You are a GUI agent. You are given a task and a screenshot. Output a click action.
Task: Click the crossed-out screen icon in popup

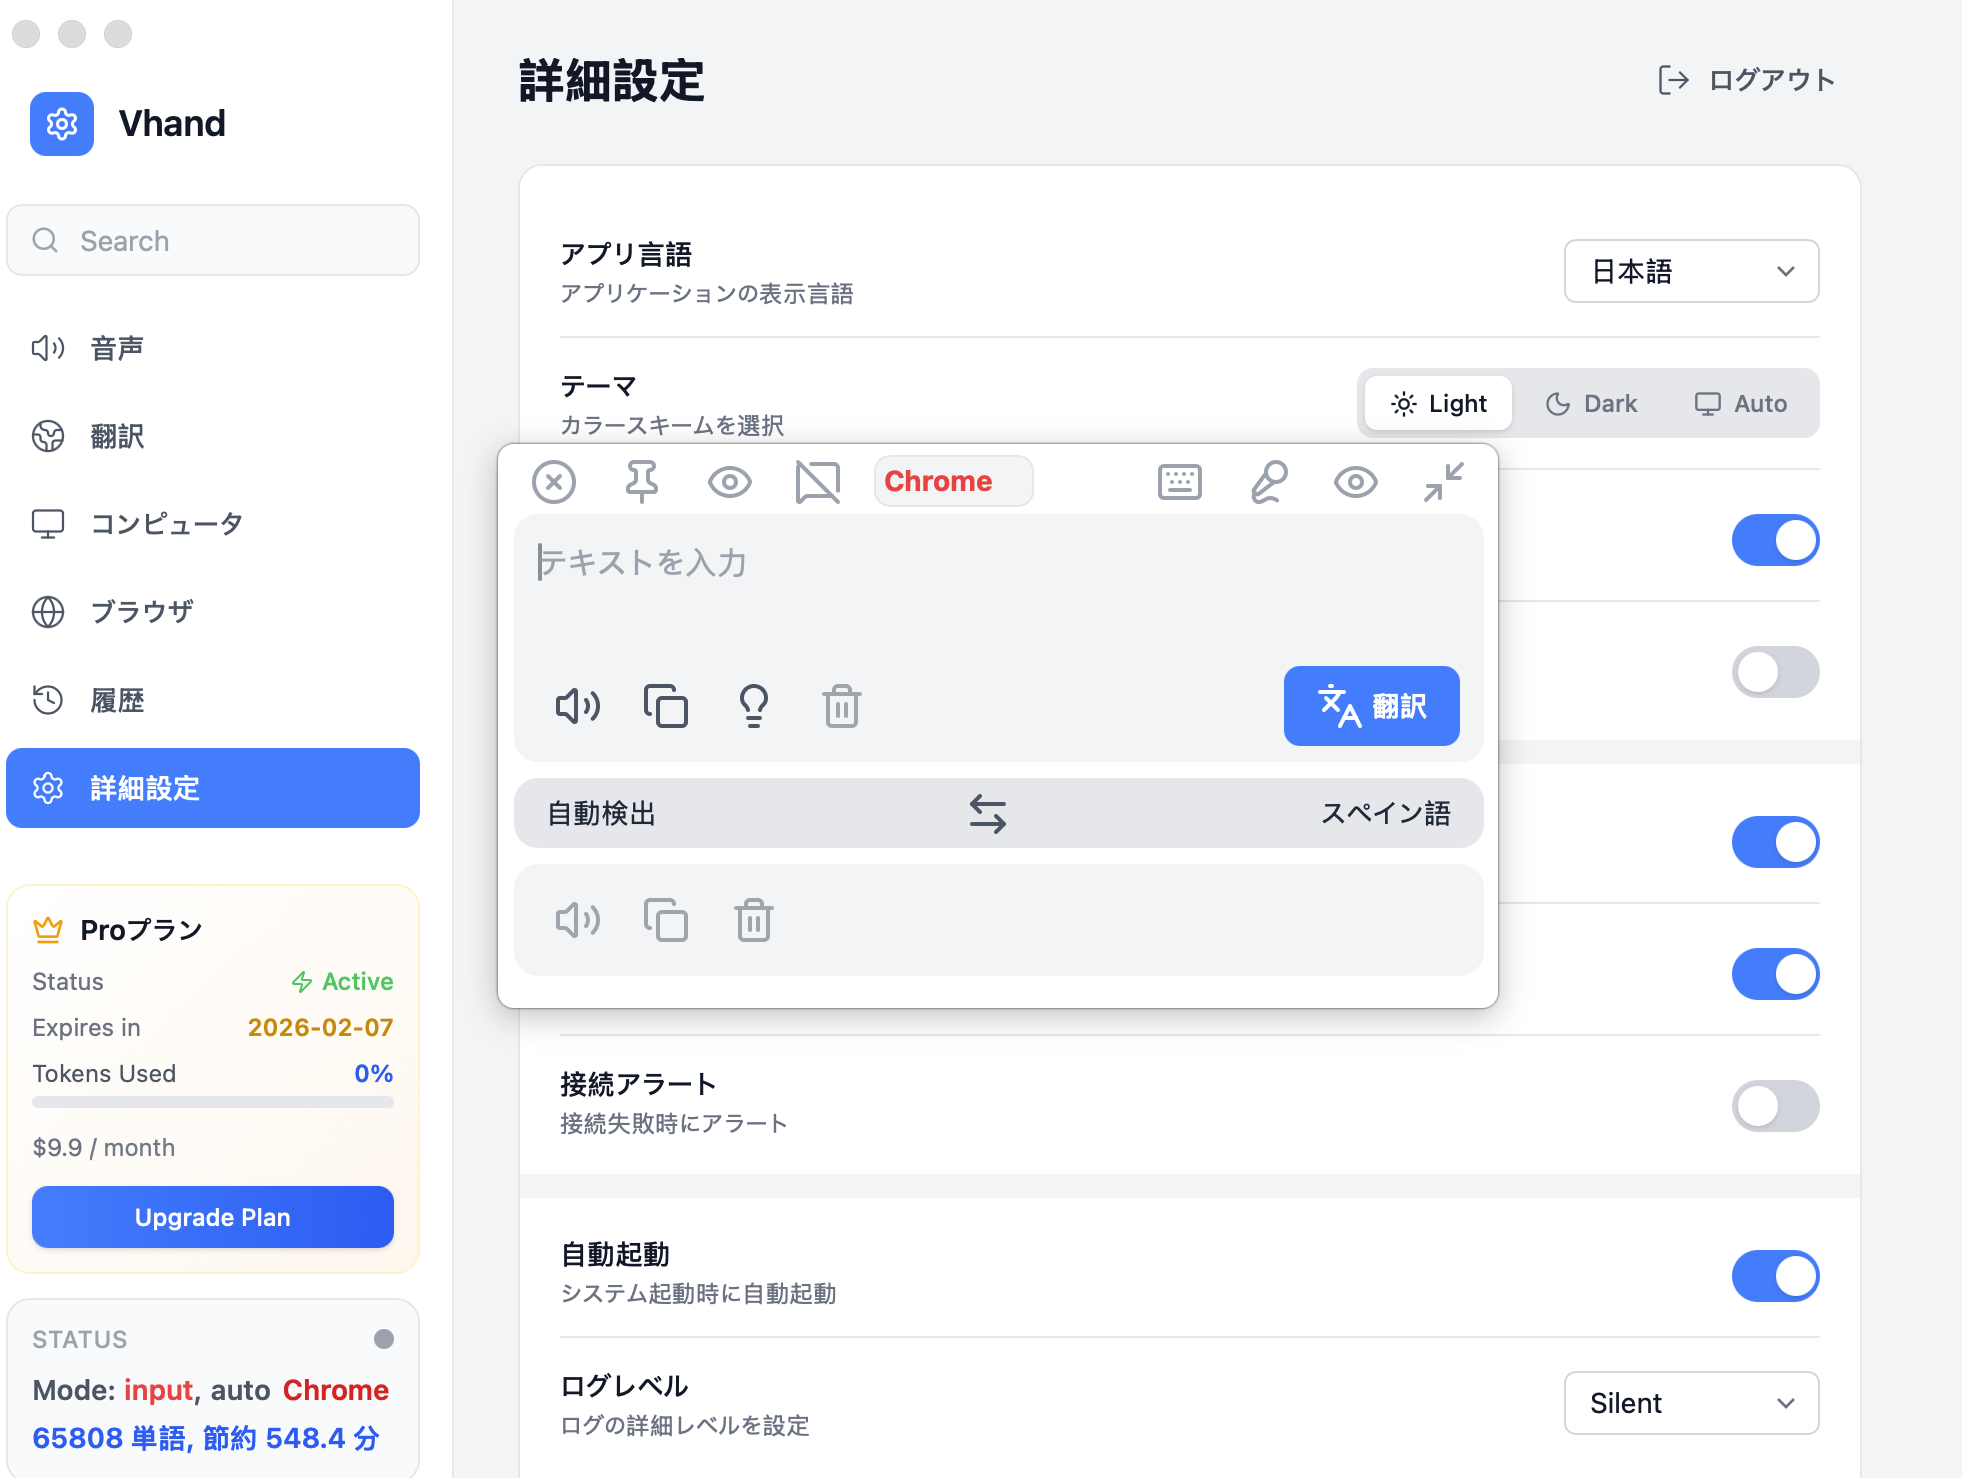tap(817, 482)
